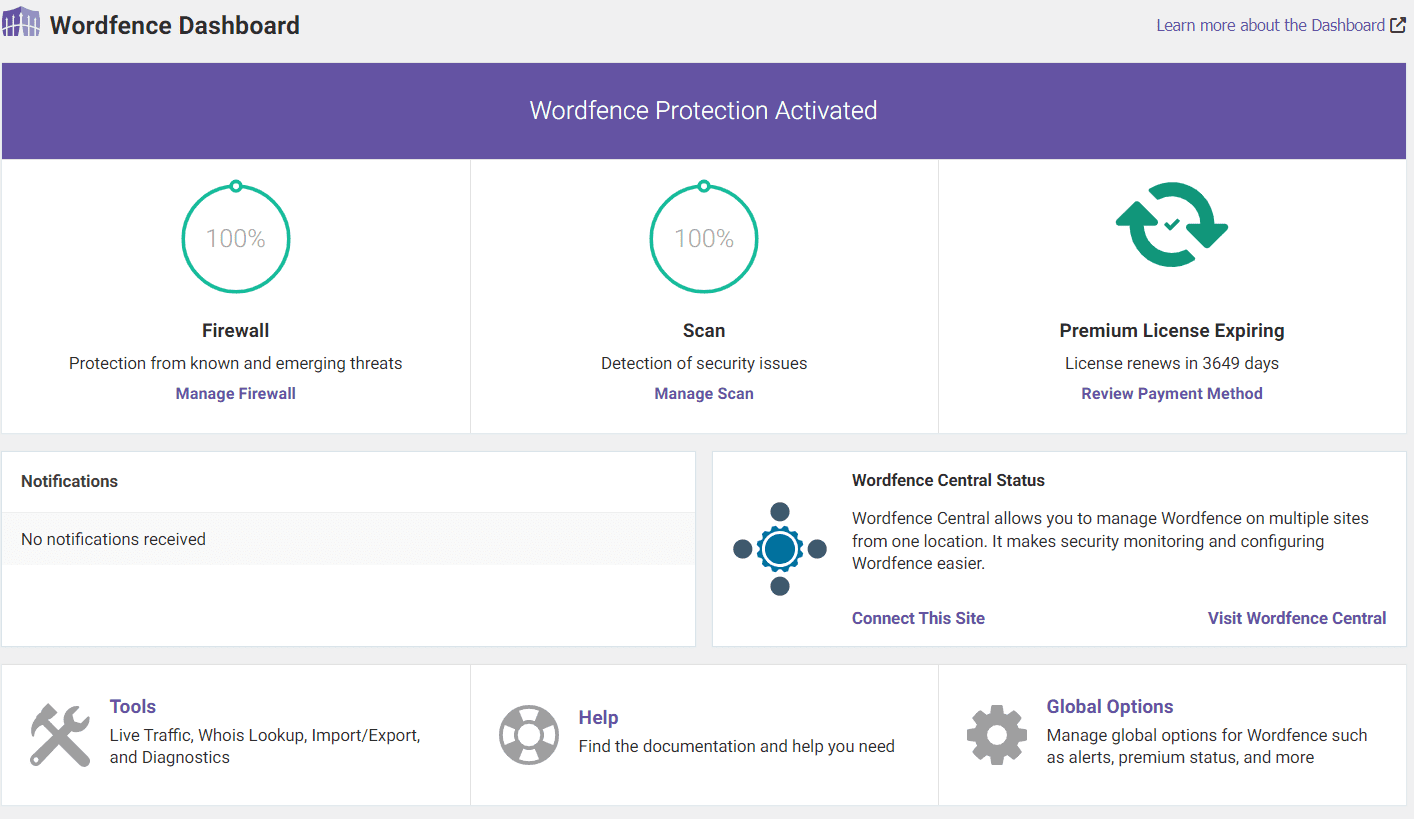Select Review Payment Method link
The height and width of the screenshot is (819, 1414).
1172,394
